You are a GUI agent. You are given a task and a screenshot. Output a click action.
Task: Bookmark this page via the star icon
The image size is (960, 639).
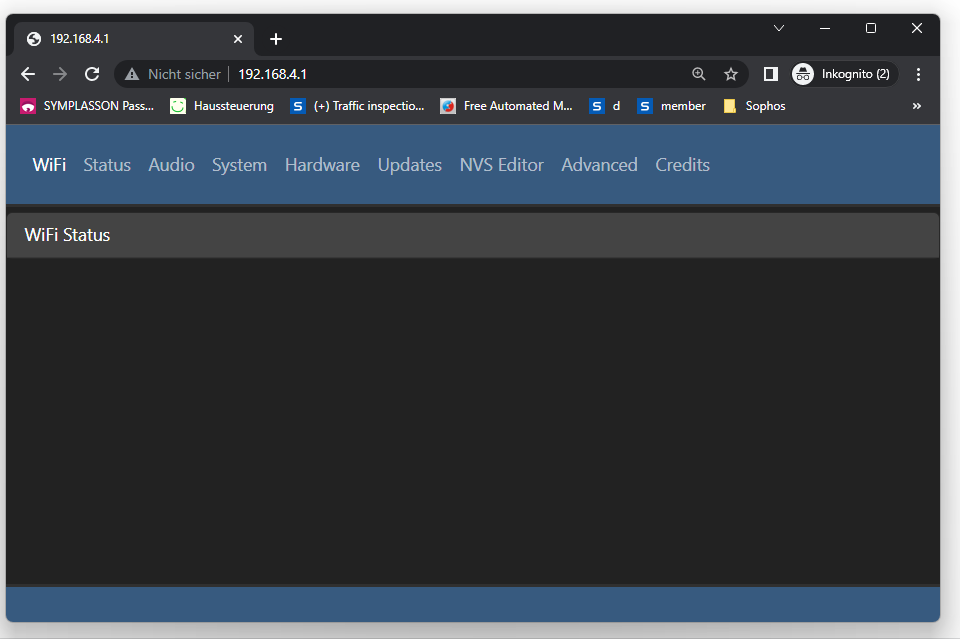click(730, 73)
